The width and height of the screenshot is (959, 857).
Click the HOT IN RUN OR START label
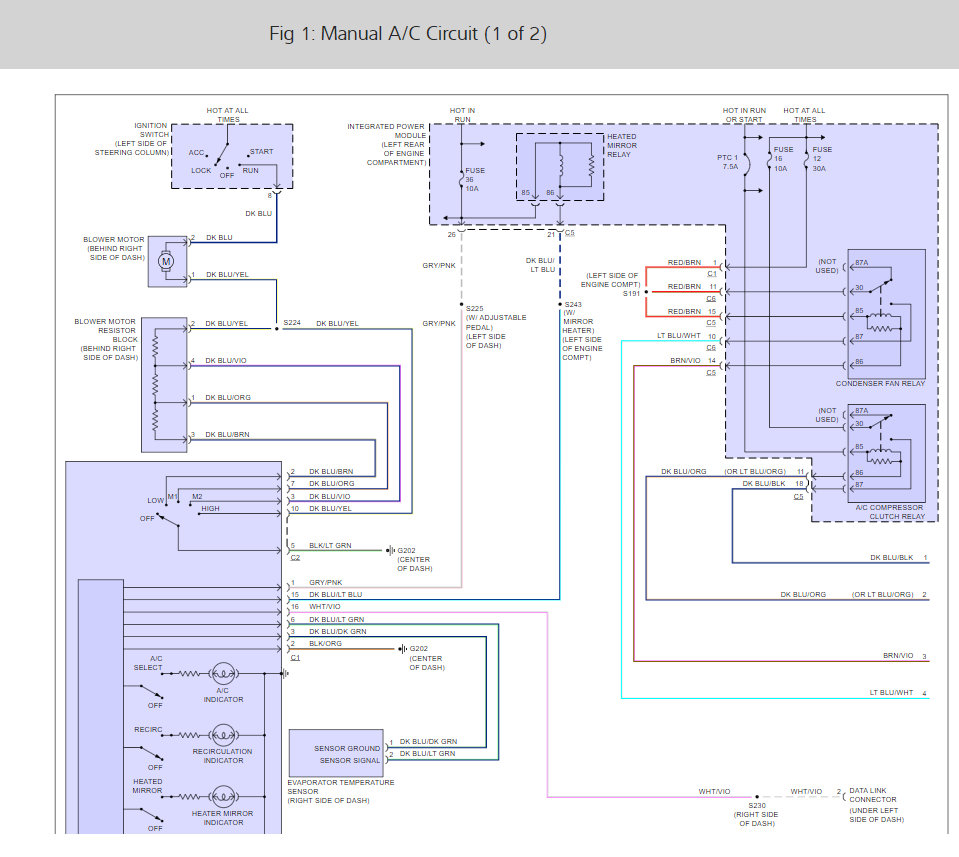pos(744,115)
